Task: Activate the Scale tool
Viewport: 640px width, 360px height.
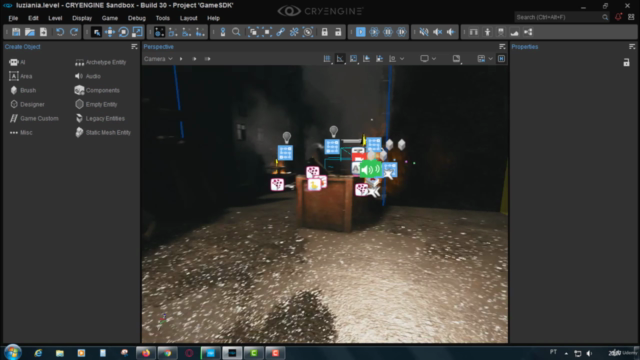Action: (137, 32)
